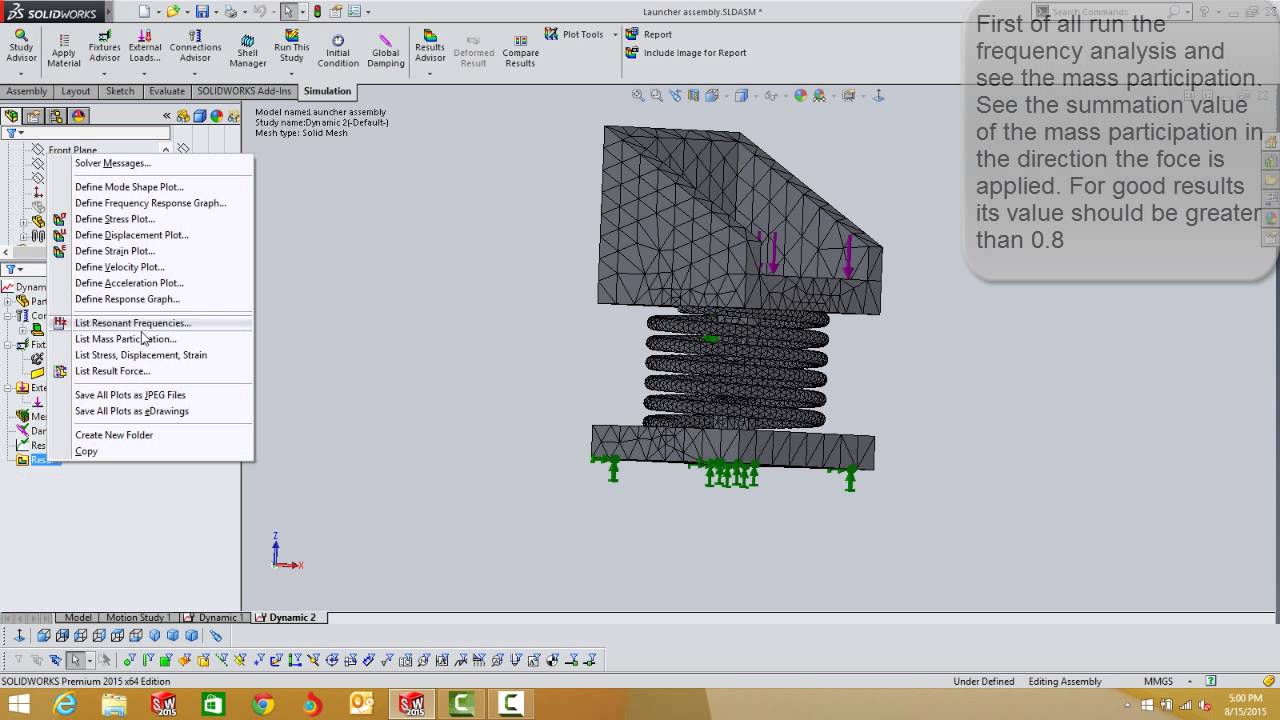Open Connections Advisor

point(195,47)
